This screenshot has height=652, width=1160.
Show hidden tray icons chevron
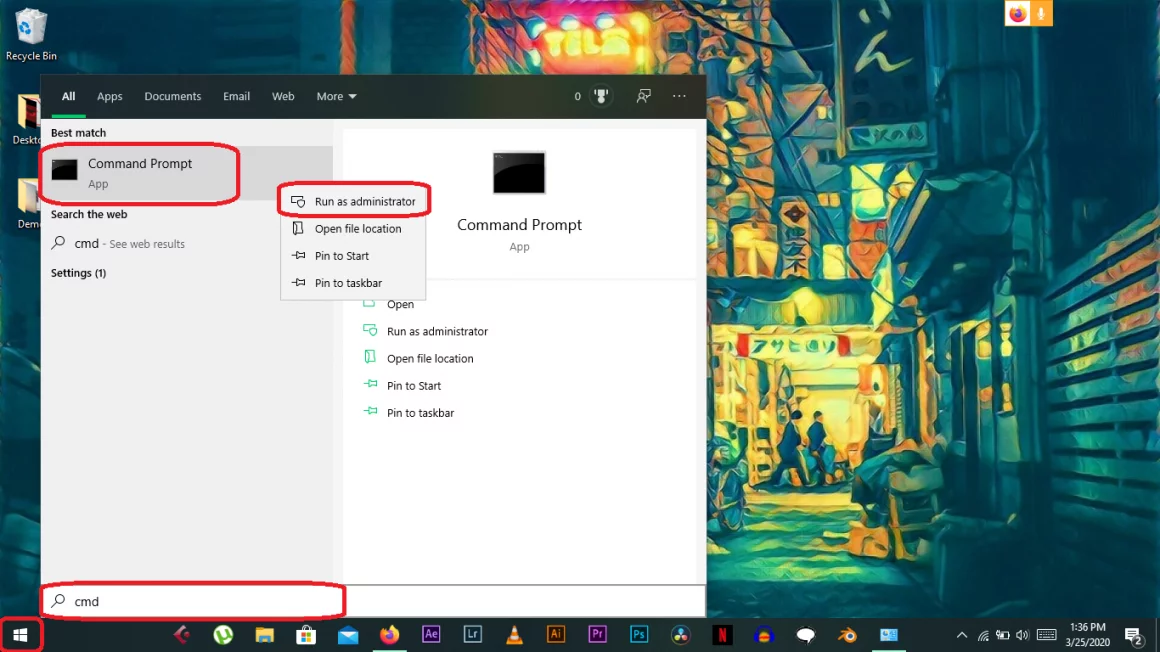[x=962, y=635]
